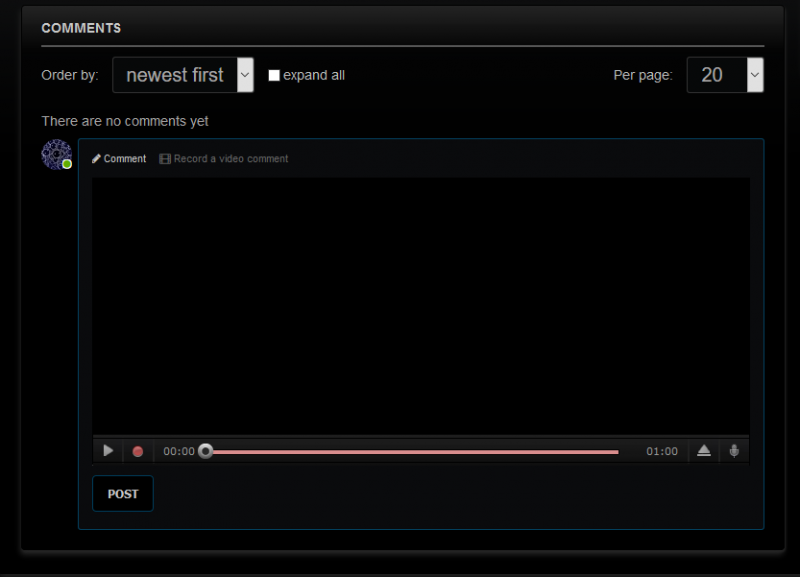Start recording with the red record button
This screenshot has width=800, height=577.
138,451
